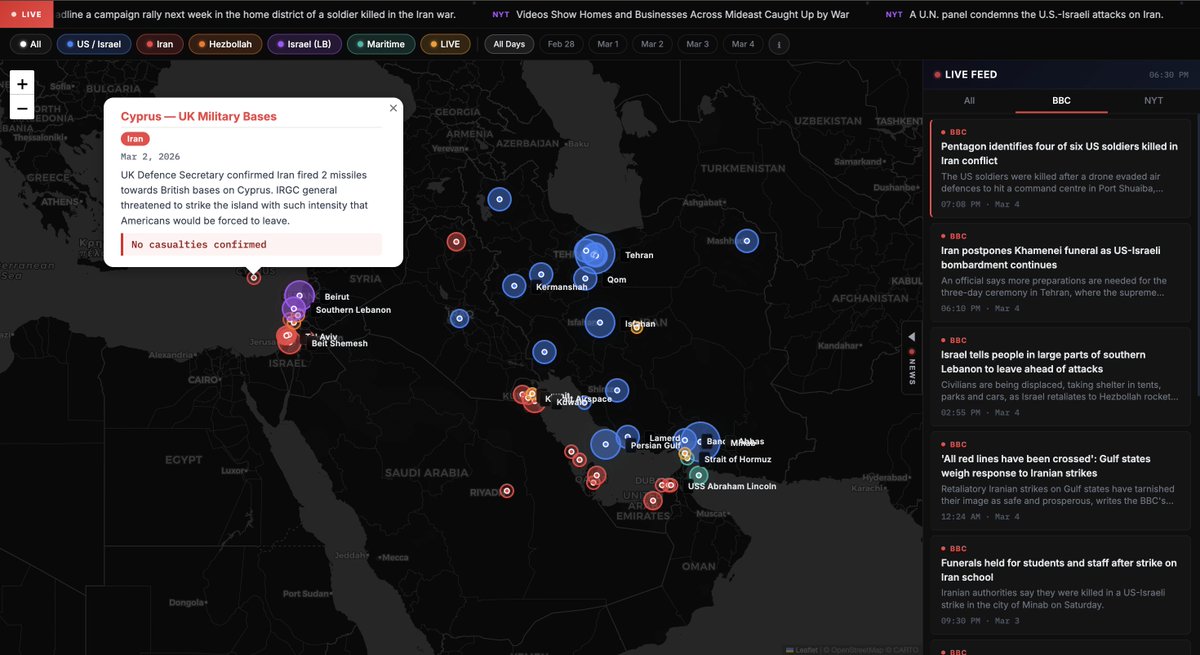Click the red LIVE badge in ticker
The height and width of the screenshot is (655, 1200).
(x=26, y=15)
